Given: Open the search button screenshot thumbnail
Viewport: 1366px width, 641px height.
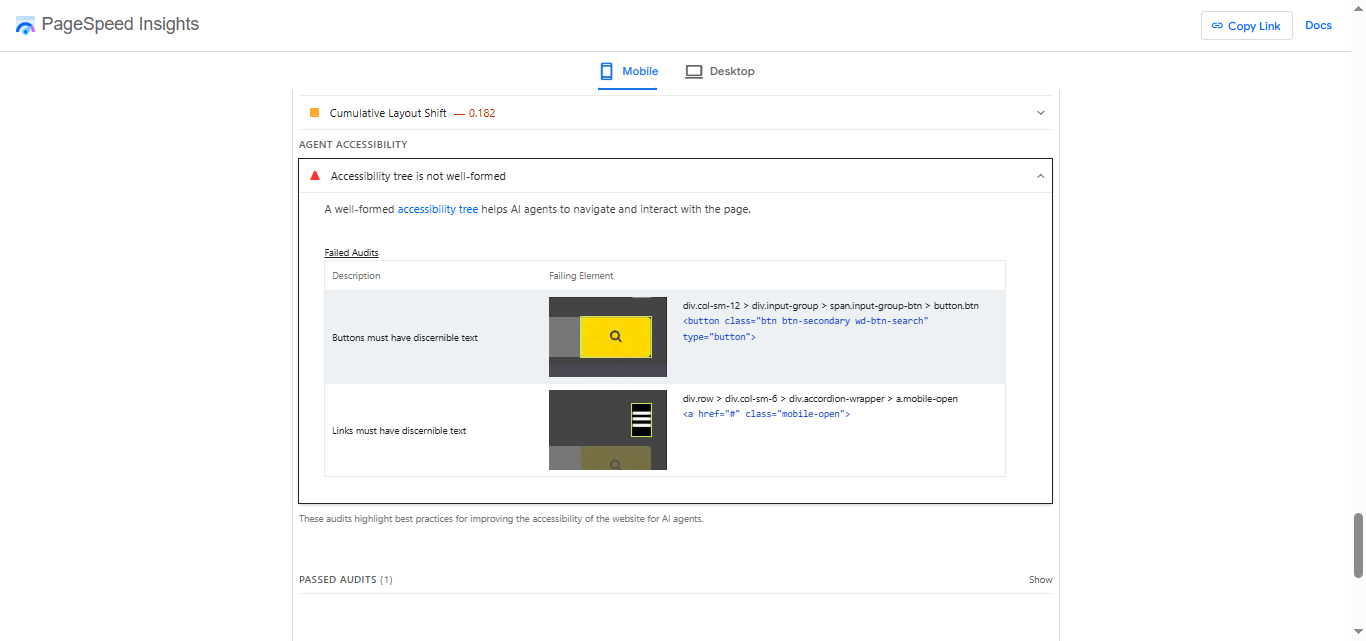Looking at the screenshot, I should [x=608, y=337].
